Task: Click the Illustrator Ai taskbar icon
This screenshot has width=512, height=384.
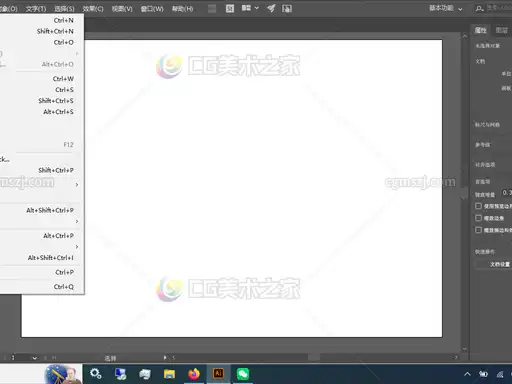Action: [218, 373]
